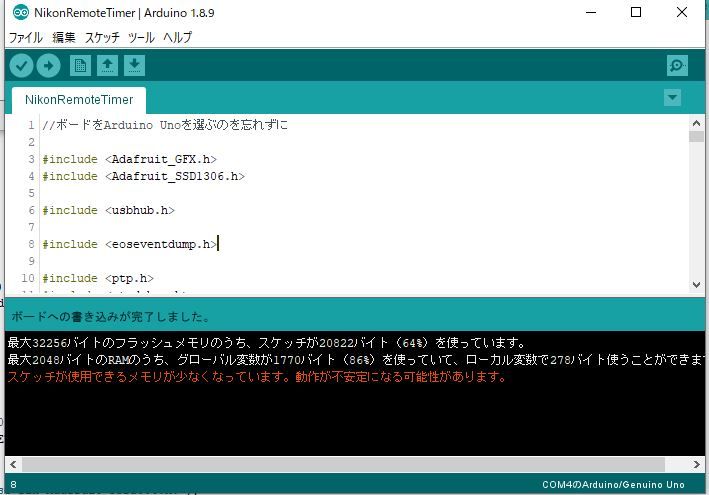The image size is (709, 495).
Task: Open a sketch with the up-arrow icon
Action: pos(107,66)
